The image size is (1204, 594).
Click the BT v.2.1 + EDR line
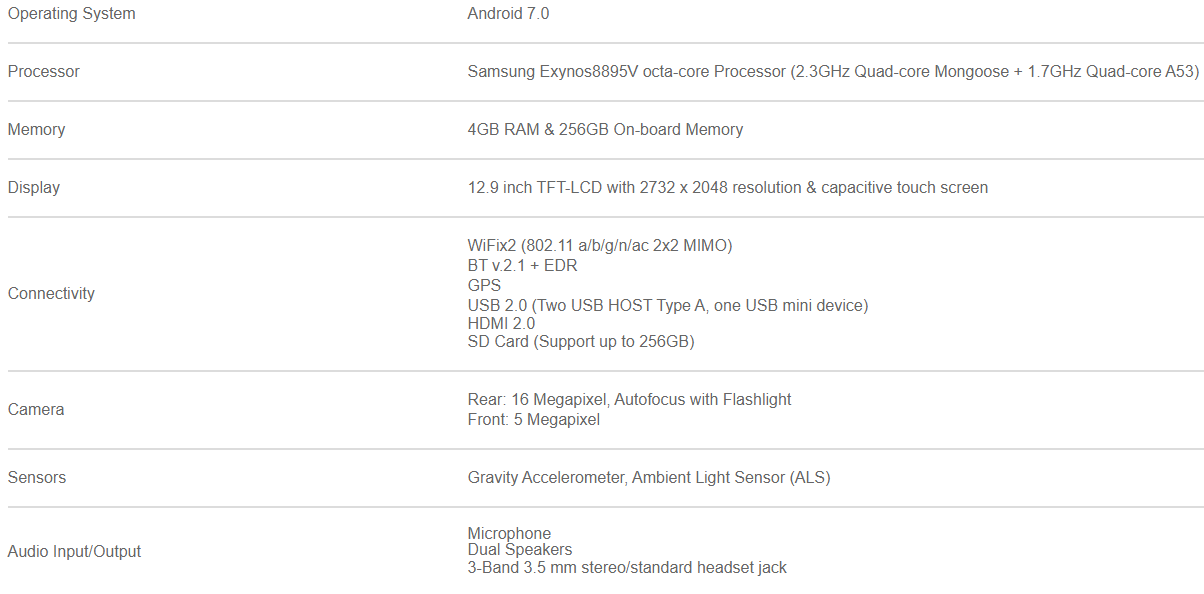click(x=522, y=266)
